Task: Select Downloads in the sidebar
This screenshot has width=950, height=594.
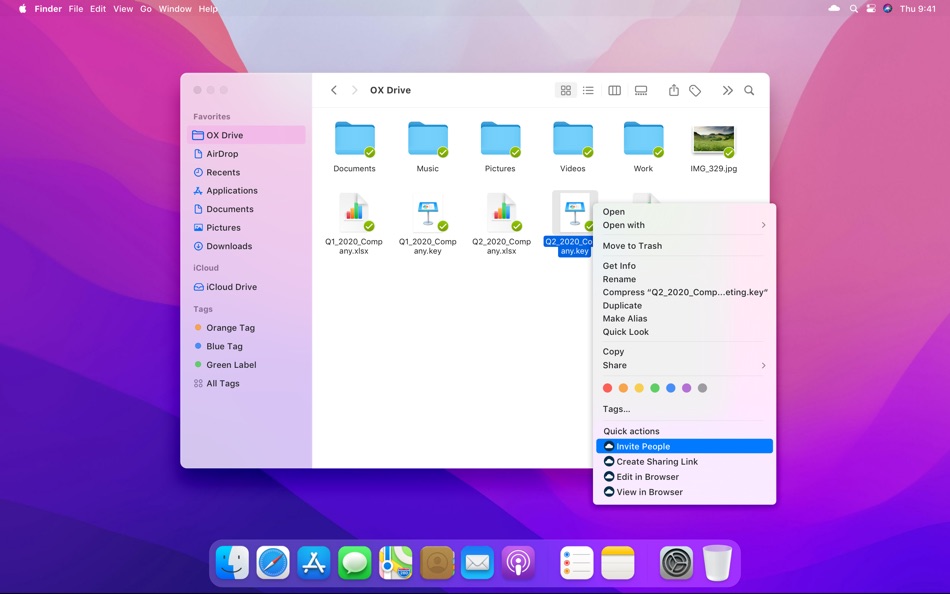Action: click(x=229, y=246)
